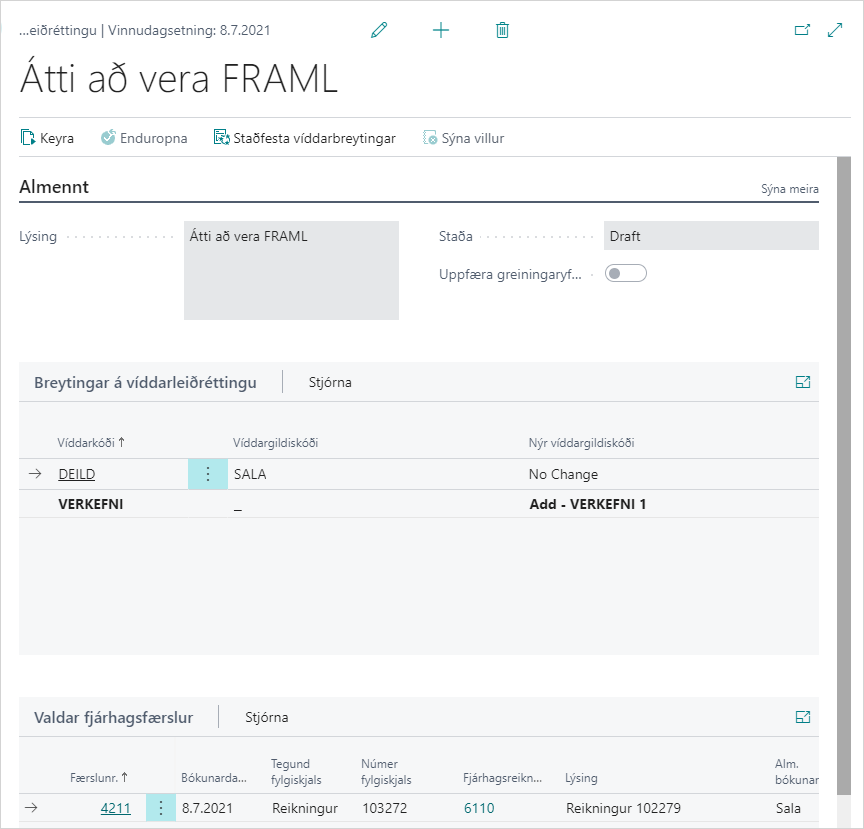This screenshot has width=864, height=829.
Task: Expand the Valdar fjárhagsfærslur section icon
Action: coord(802,717)
